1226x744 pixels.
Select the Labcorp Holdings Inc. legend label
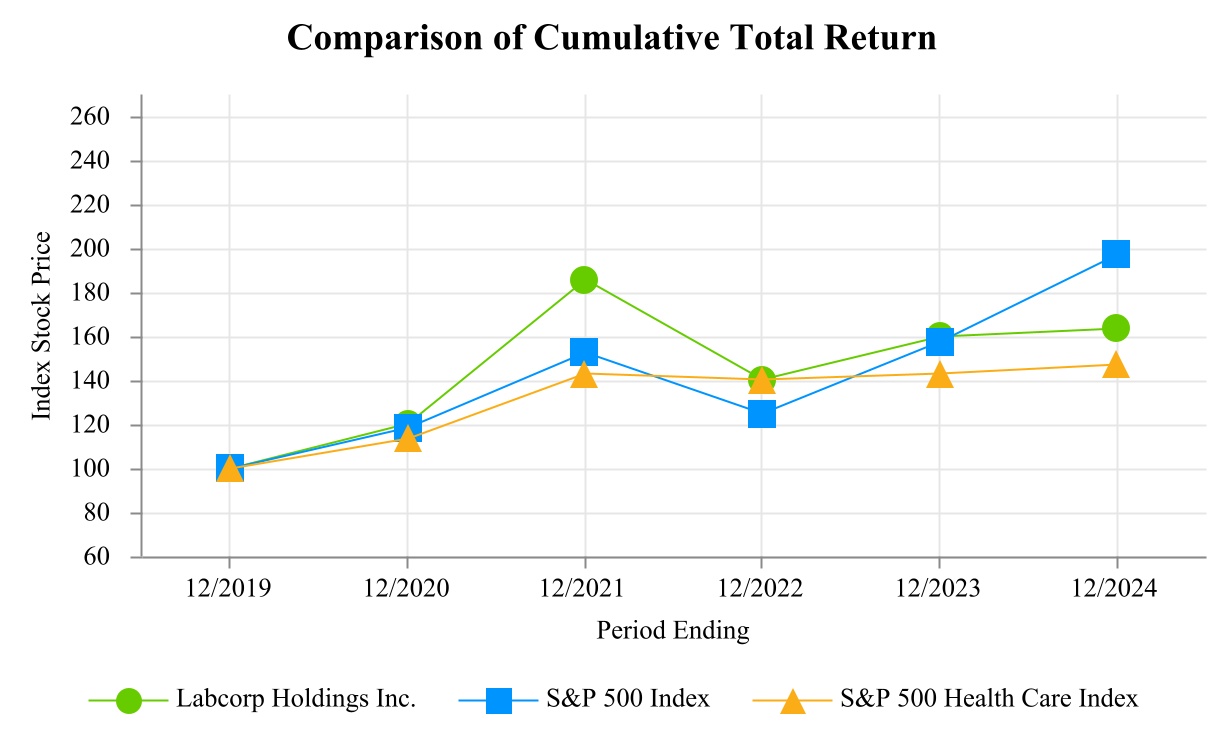tap(296, 699)
